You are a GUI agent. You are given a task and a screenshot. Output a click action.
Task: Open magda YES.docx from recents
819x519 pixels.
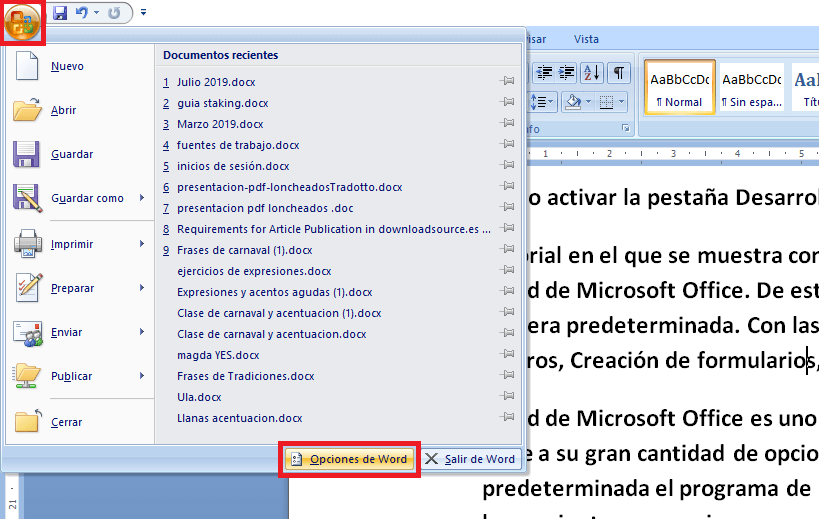click(218, 355)
